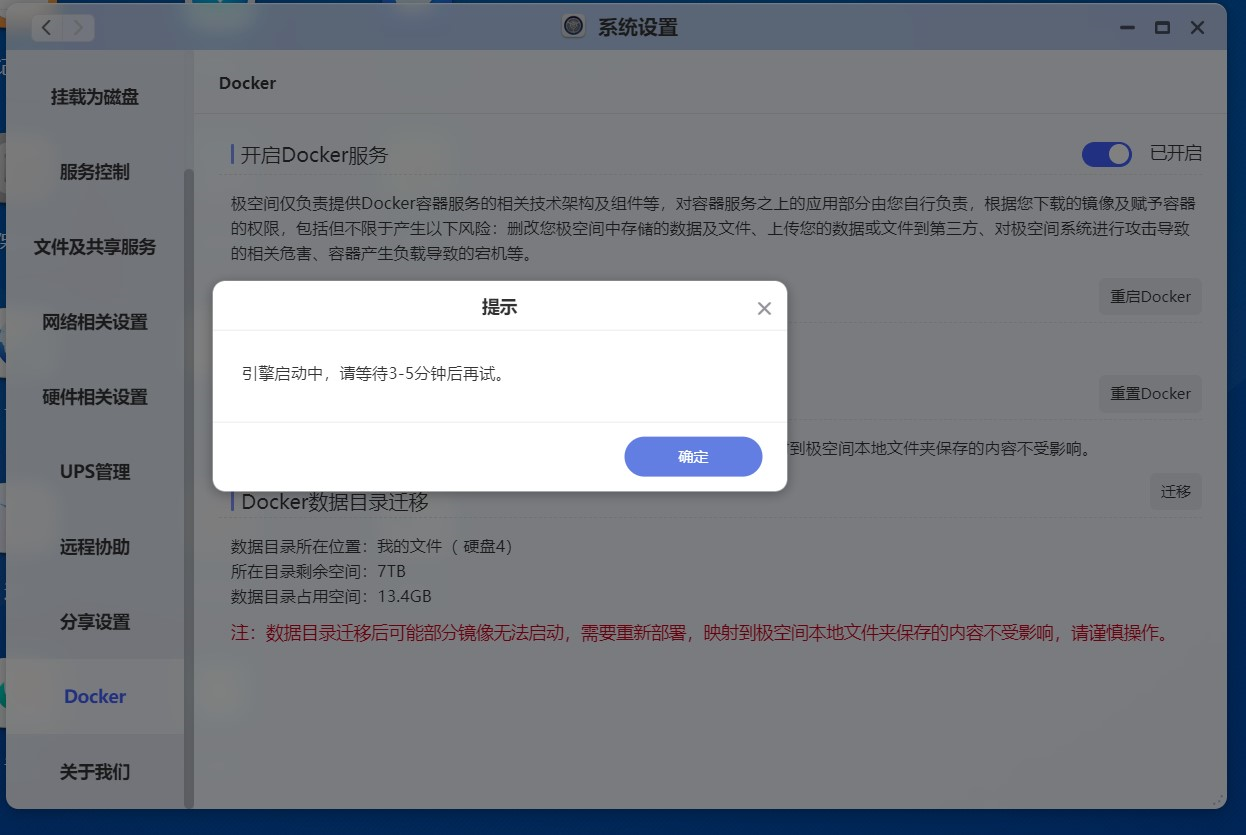Open 关于我们 section
Viewport: 1246px width, 835px height.
[x=95, y=772]
